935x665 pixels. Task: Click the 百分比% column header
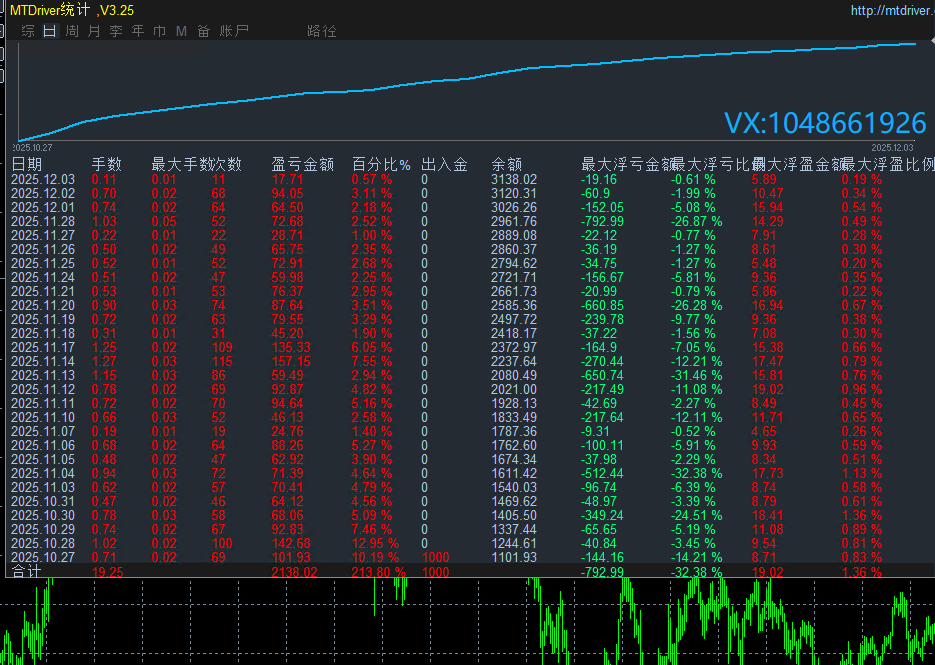(x=381, y=164)
